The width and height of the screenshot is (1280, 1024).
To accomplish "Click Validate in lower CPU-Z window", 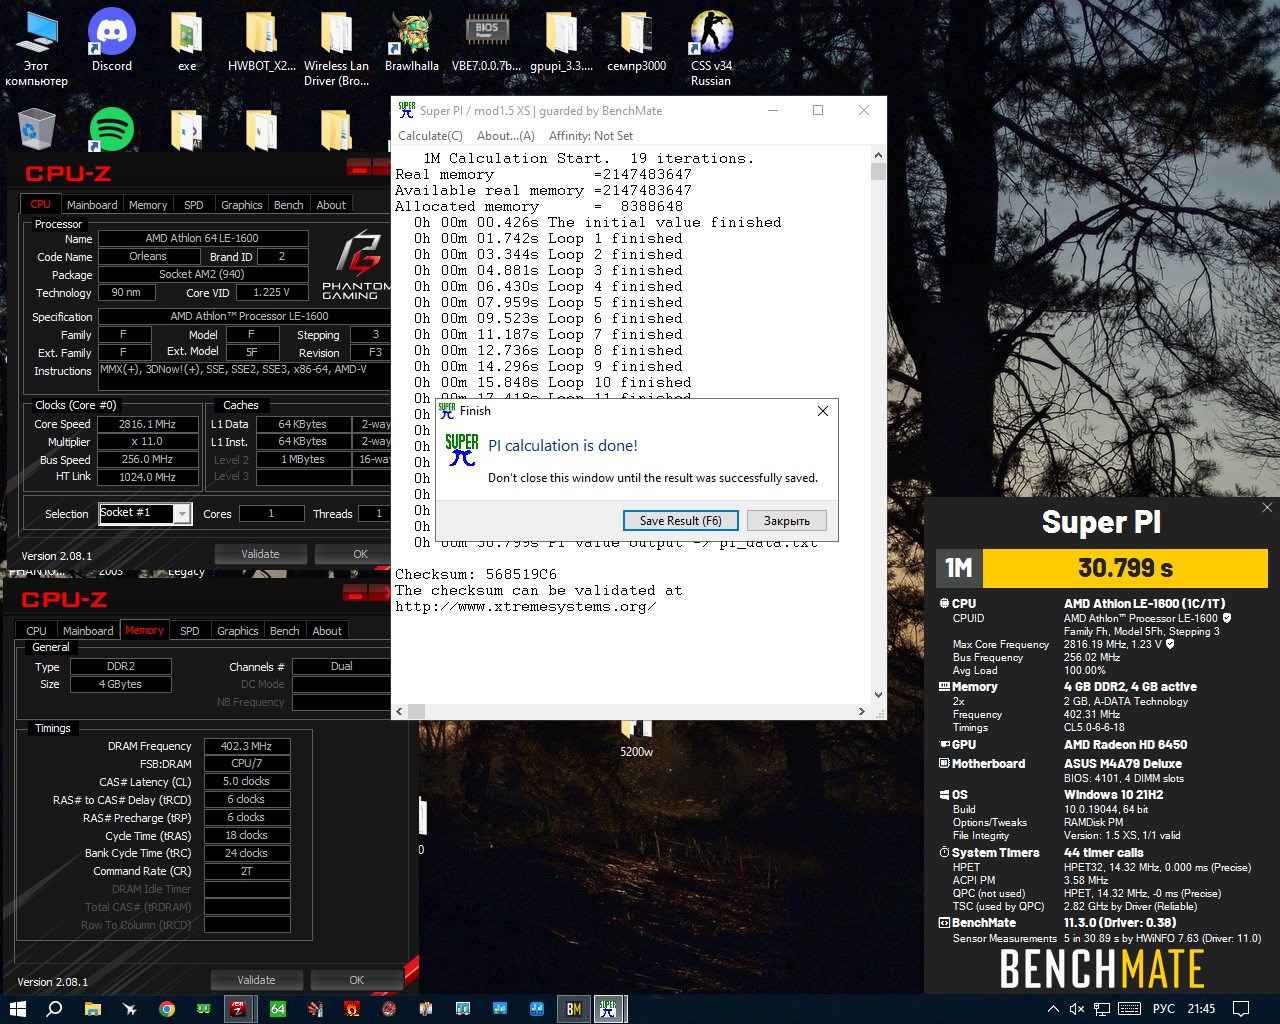I will tap(256, 980).
